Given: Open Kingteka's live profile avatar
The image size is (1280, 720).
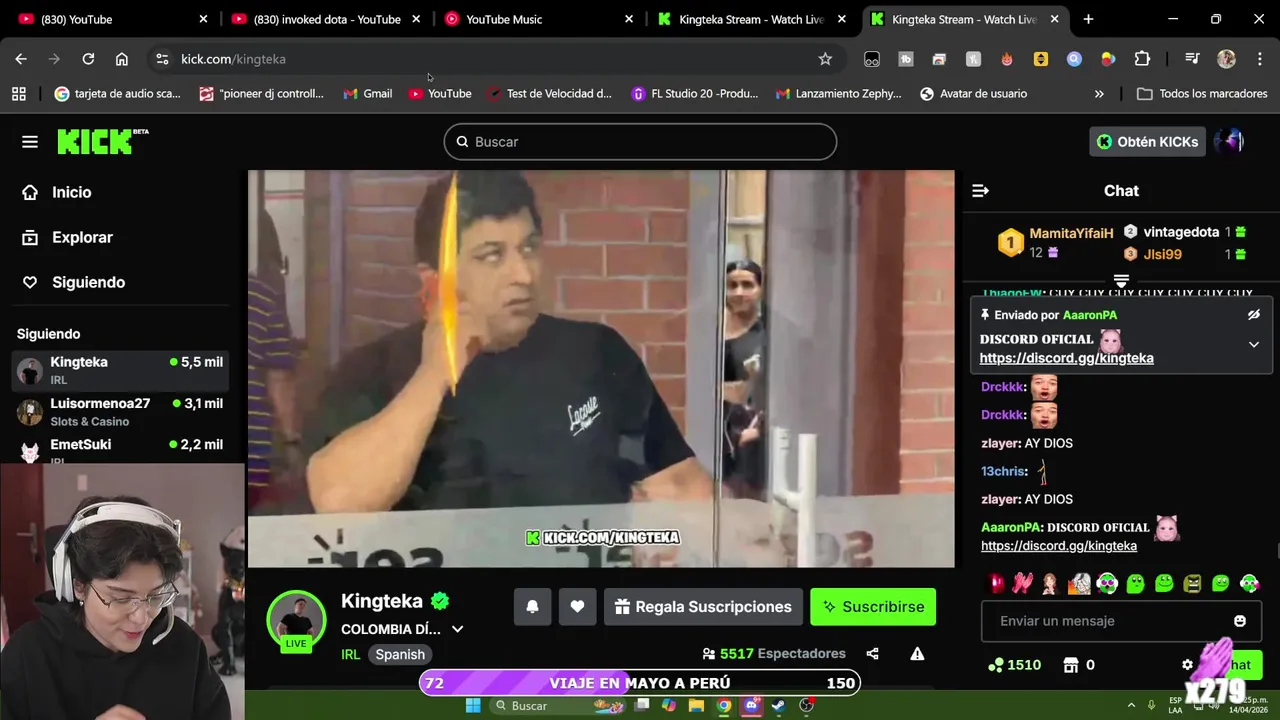Looking at the screenshot, I should click(296, 620).
